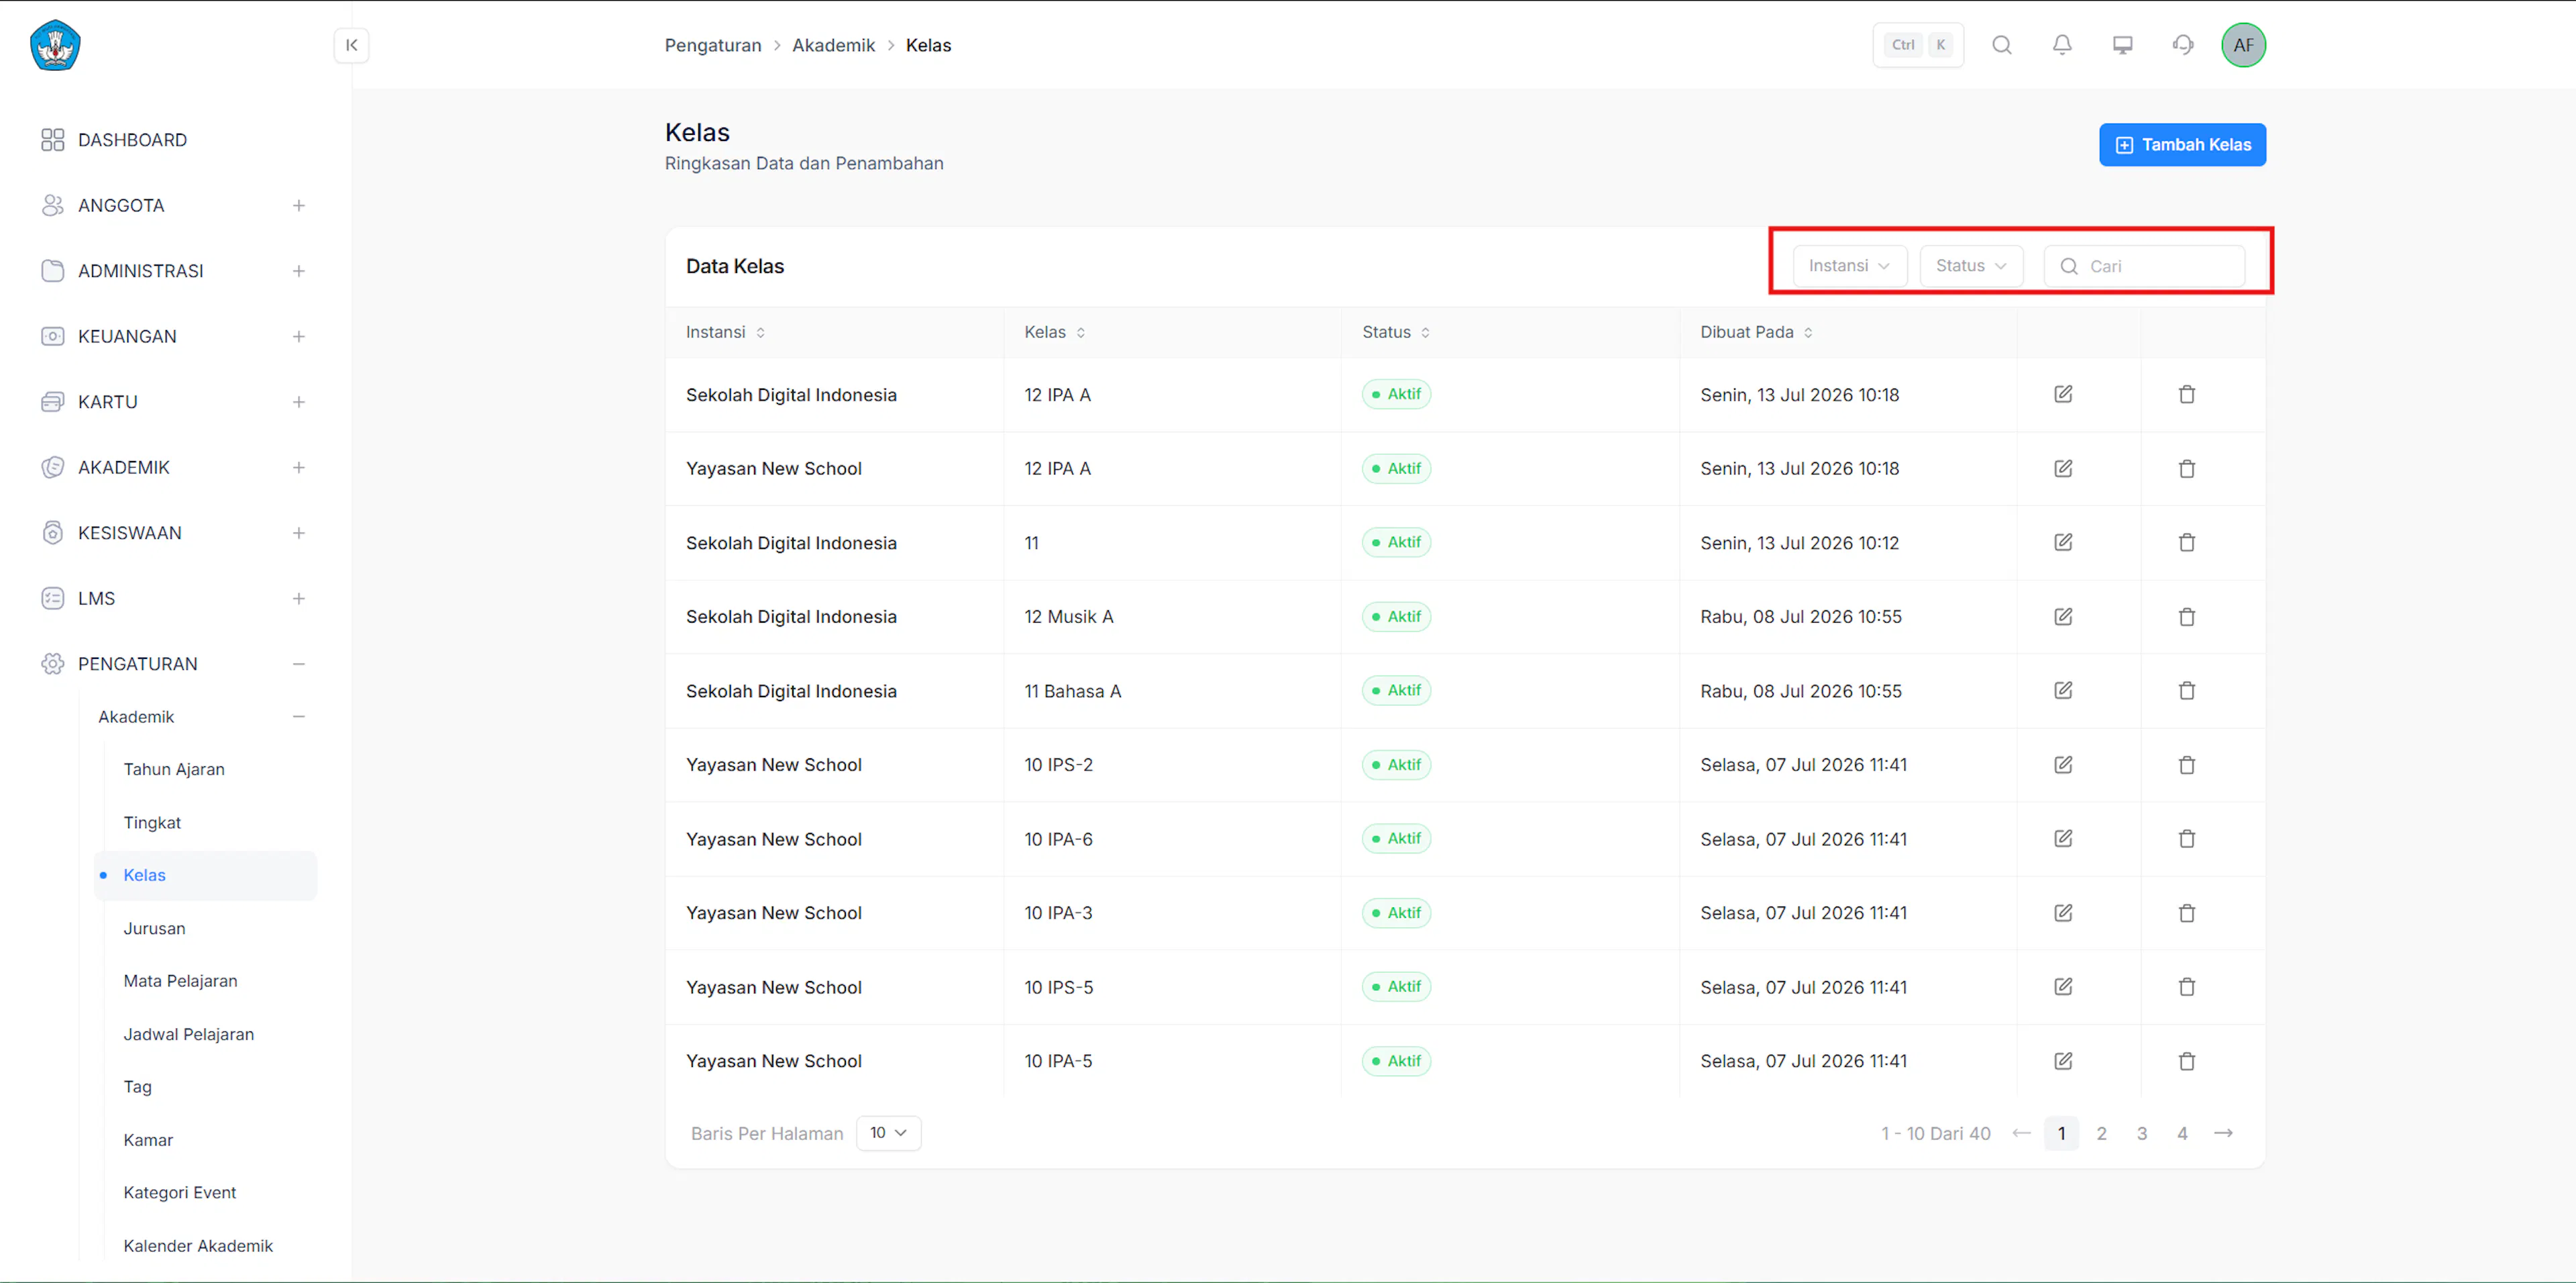Viewport: 2576px width, 1283px height.
Task: Open the Instansi filter dropdown
Action: click(1849, 265)
